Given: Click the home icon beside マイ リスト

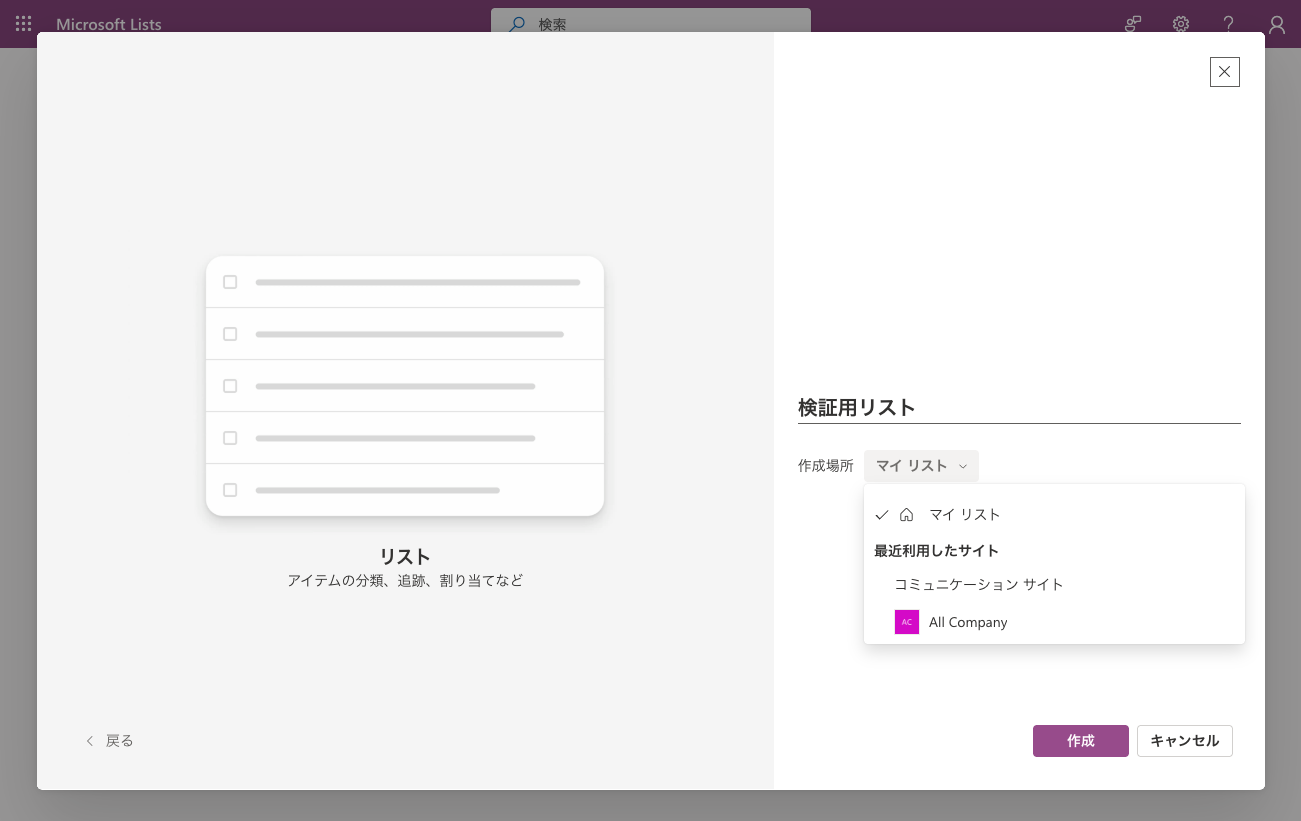Looking at the screenshot, I should (907, 514).
